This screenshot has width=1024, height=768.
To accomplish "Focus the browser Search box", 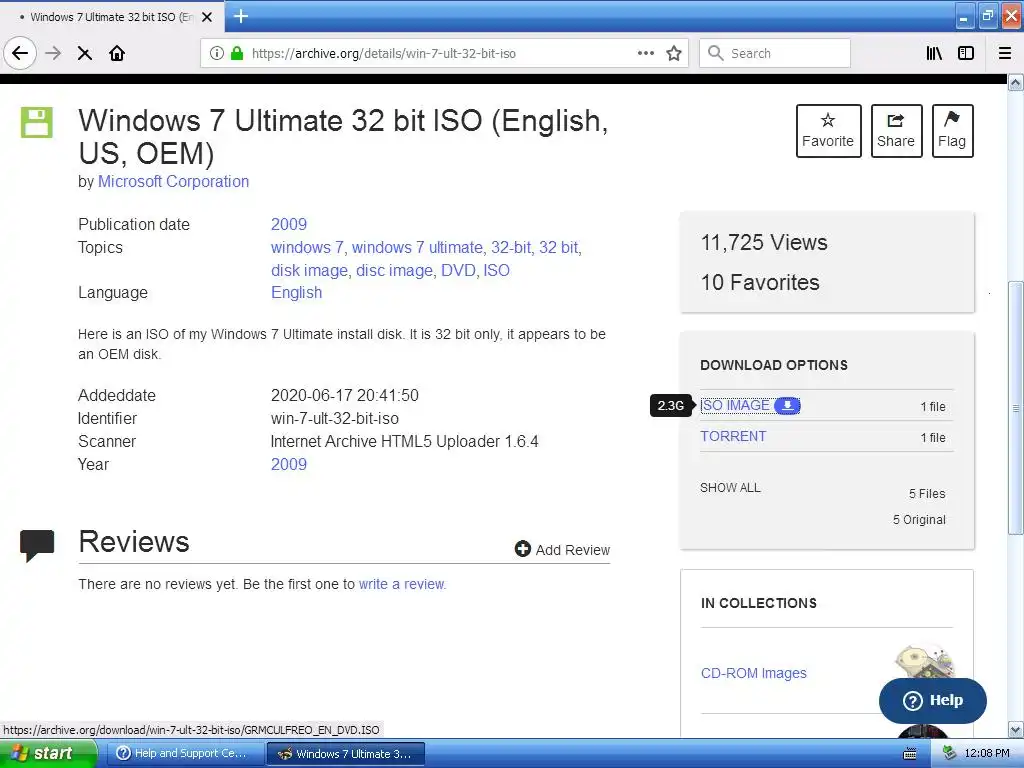I will pos(775,53).
